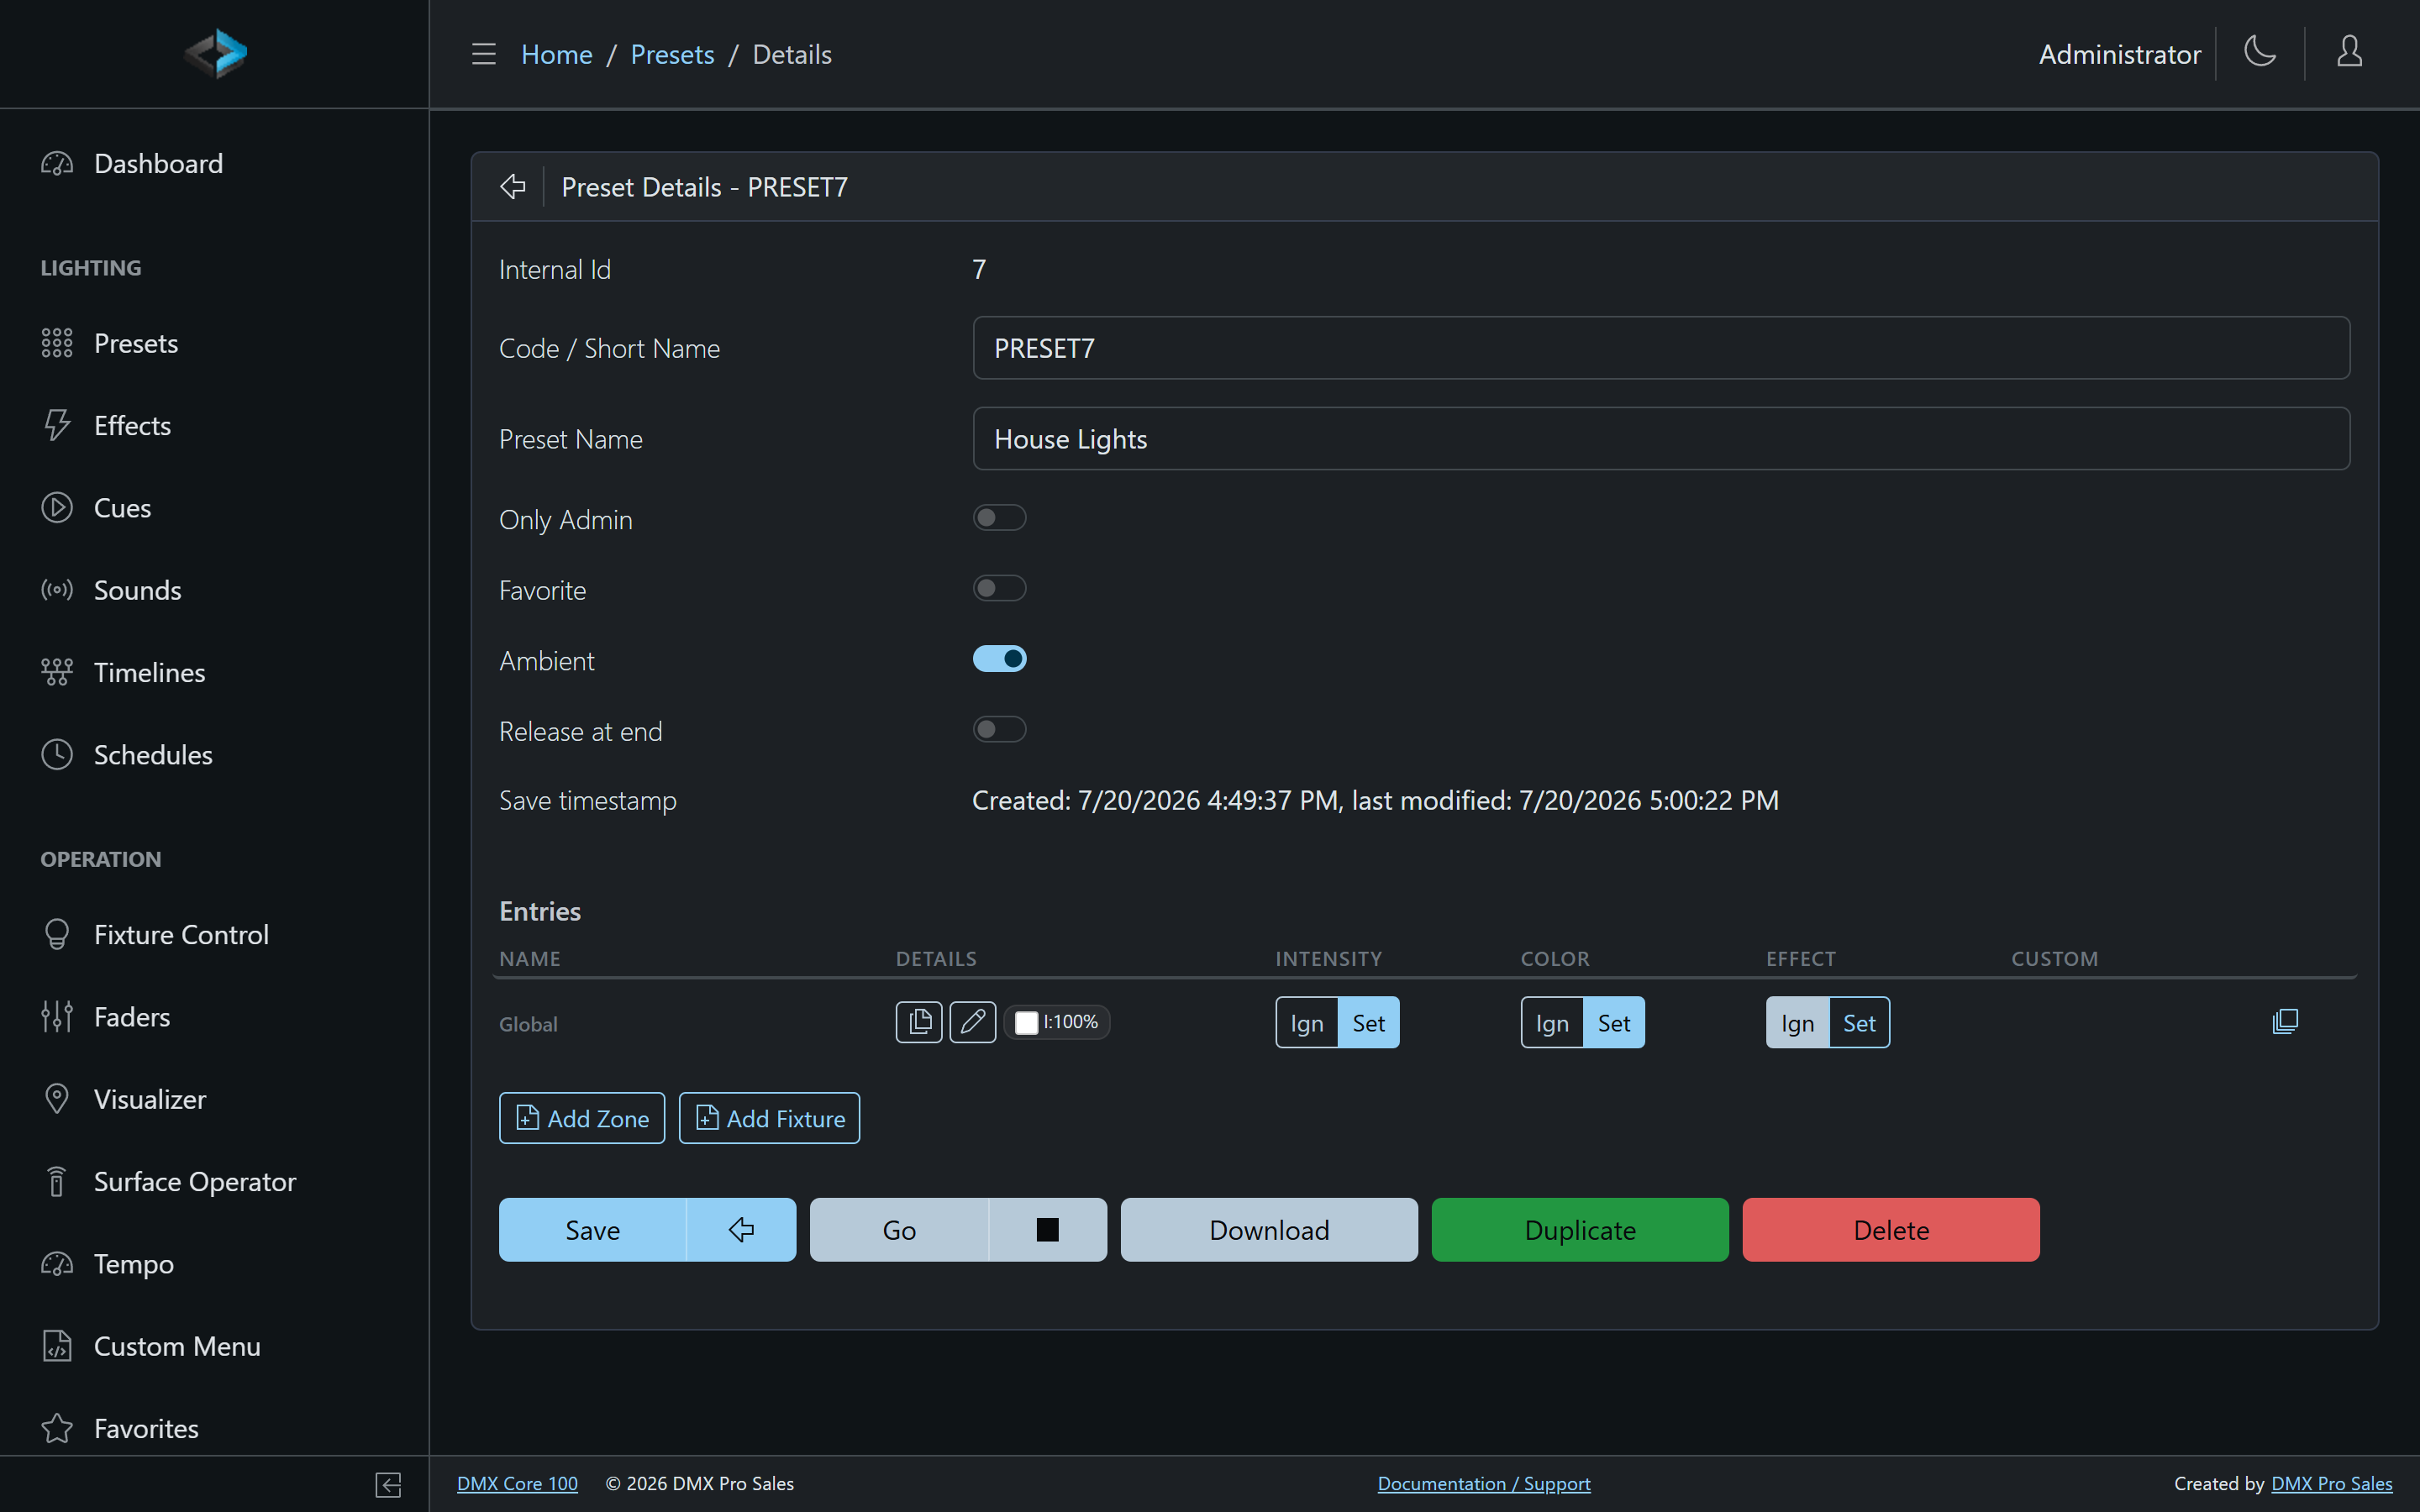Screen dimensions: 2420x1512
Task: Click the Schedules clock icon
Action: (57, 754)
